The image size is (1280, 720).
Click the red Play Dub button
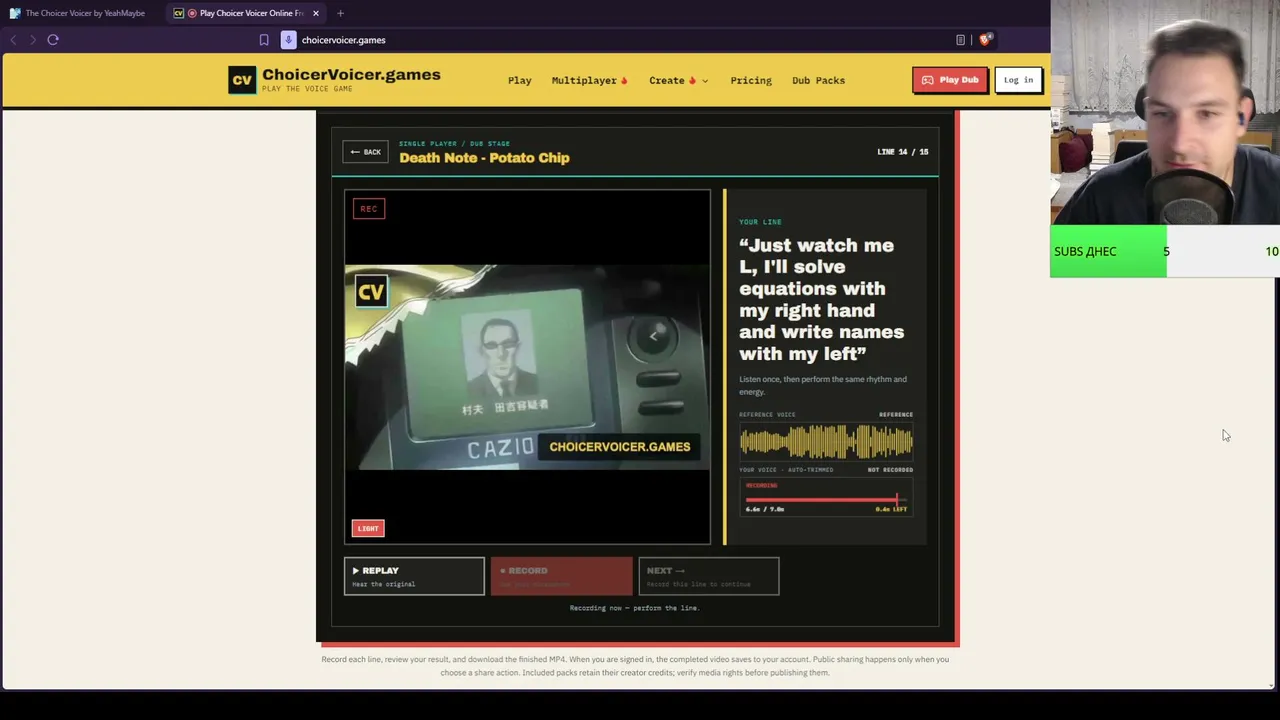pos(950,80)
